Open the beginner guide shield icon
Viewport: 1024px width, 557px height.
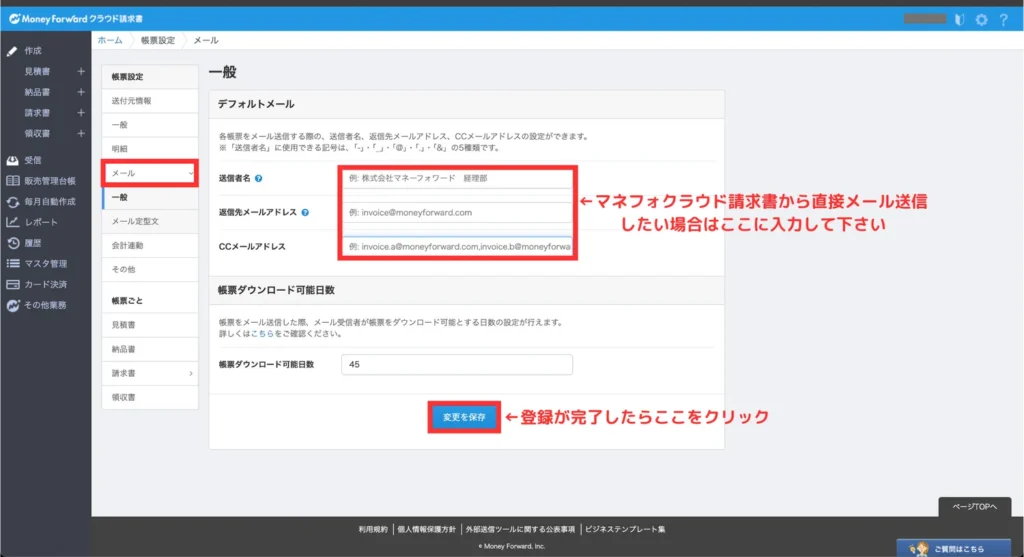pos(959,19)
